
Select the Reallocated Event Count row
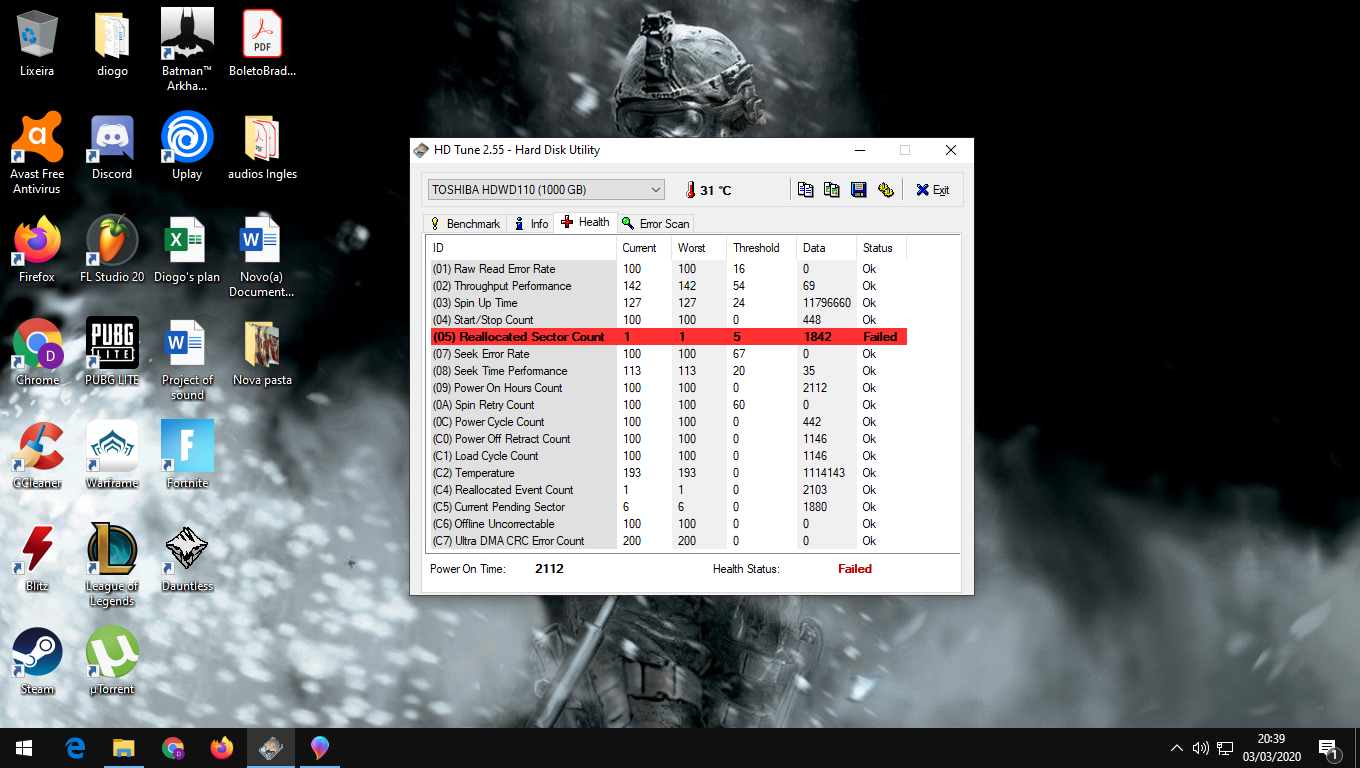(668, 490)
